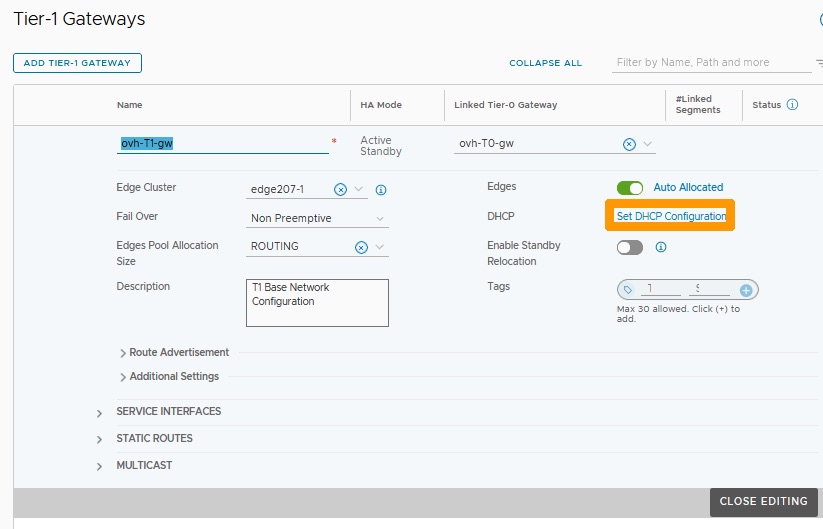The height and width of the screenshot is (529, 823).
Task: Focus the ovh-T1-gw name field
Action: [x=223, y=143]
